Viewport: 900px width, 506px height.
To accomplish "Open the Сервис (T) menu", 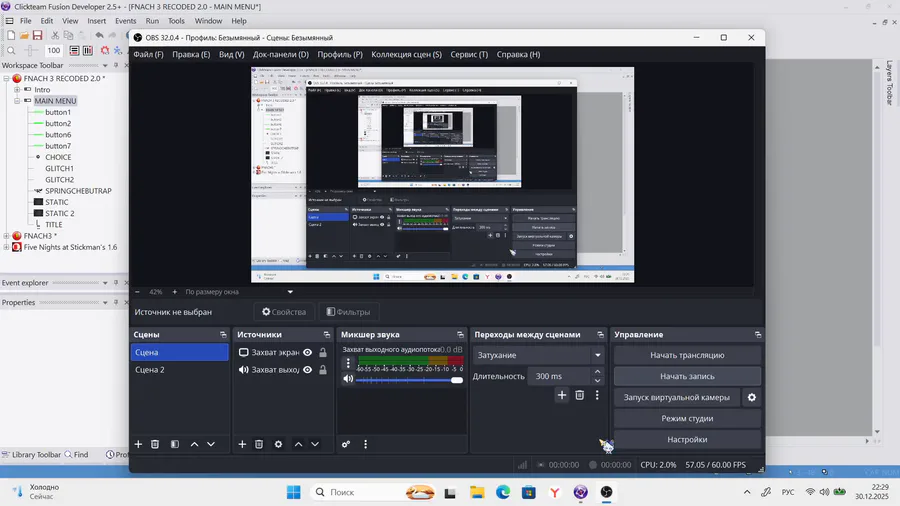I will [469, 55].
